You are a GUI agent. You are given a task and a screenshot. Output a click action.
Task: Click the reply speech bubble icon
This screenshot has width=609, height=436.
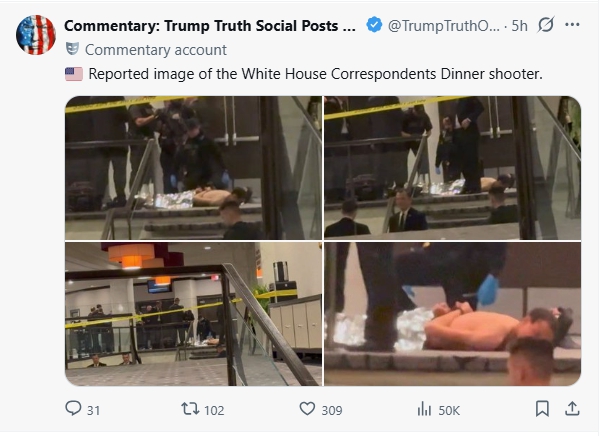coord(73,409)
